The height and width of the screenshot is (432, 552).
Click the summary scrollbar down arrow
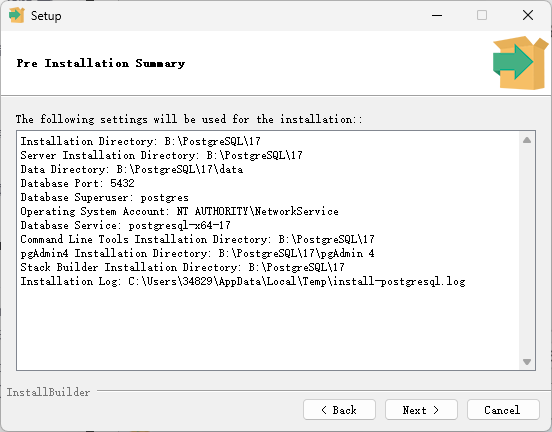point(527,362)
